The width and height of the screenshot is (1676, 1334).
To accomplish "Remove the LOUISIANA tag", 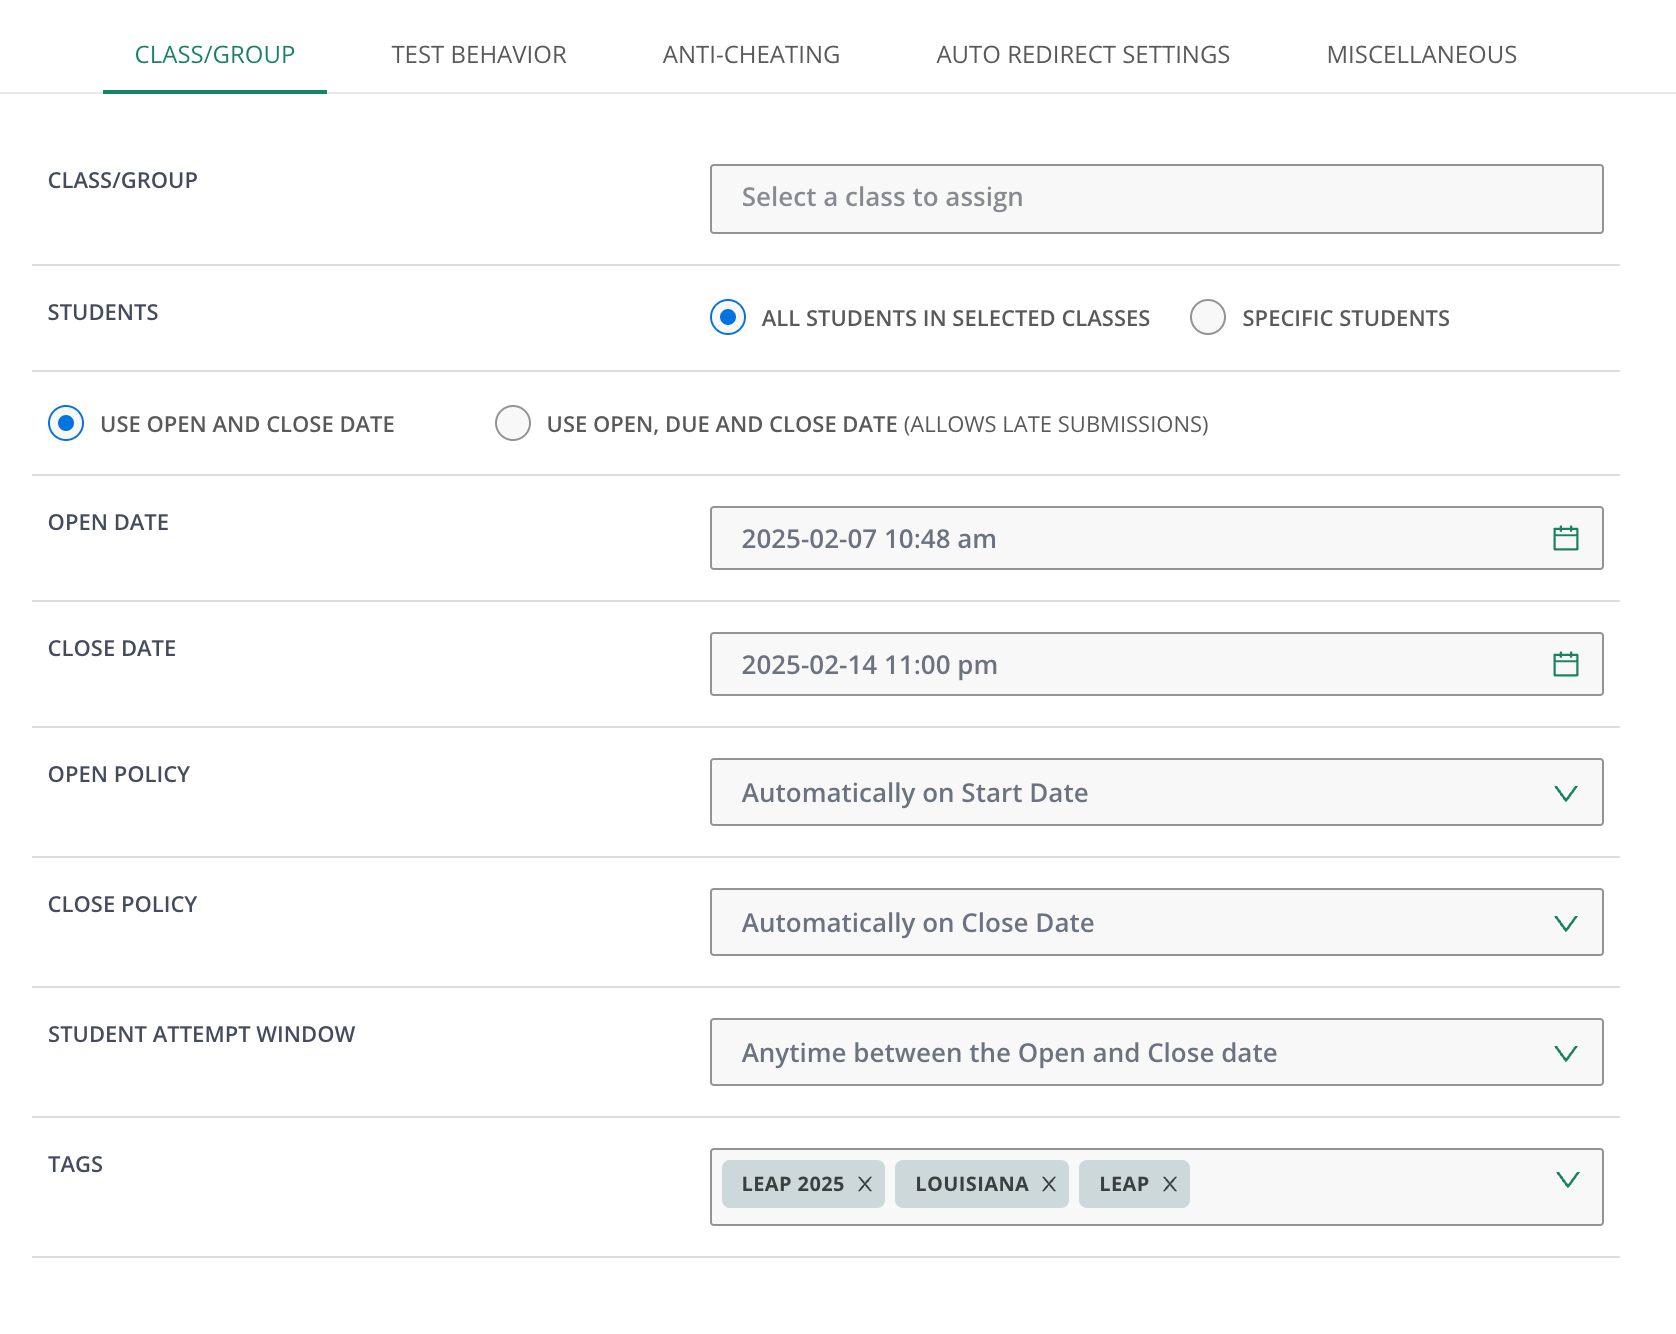I will pos(1049,1184).
